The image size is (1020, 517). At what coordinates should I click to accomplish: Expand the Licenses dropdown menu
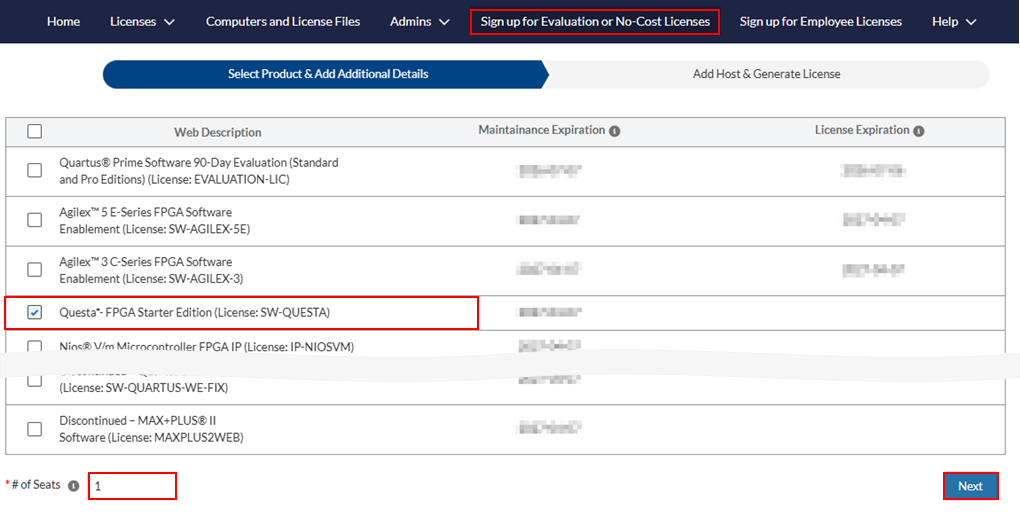click(142, 21)
